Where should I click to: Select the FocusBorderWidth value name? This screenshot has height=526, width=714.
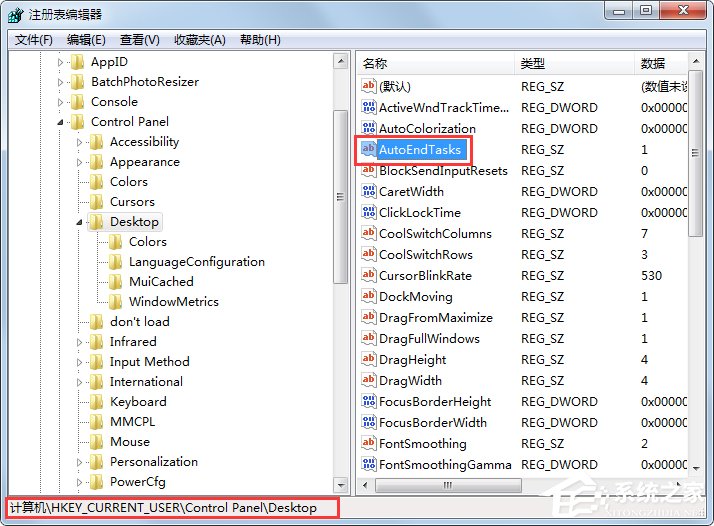pos(433,423)
